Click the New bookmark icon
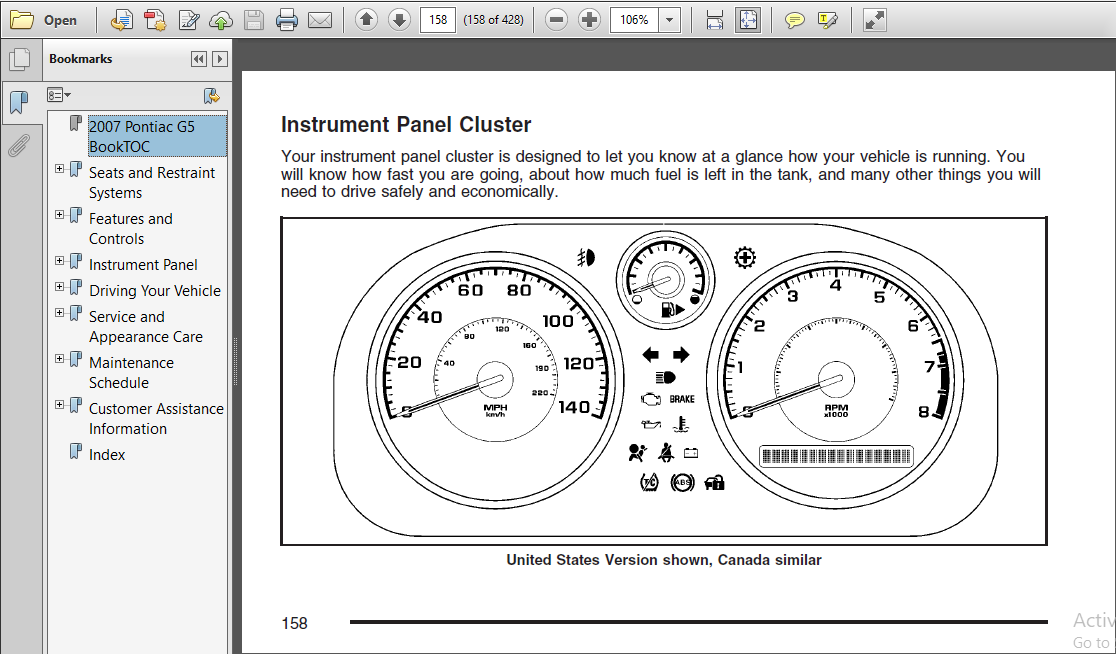 tap(211, 95)
